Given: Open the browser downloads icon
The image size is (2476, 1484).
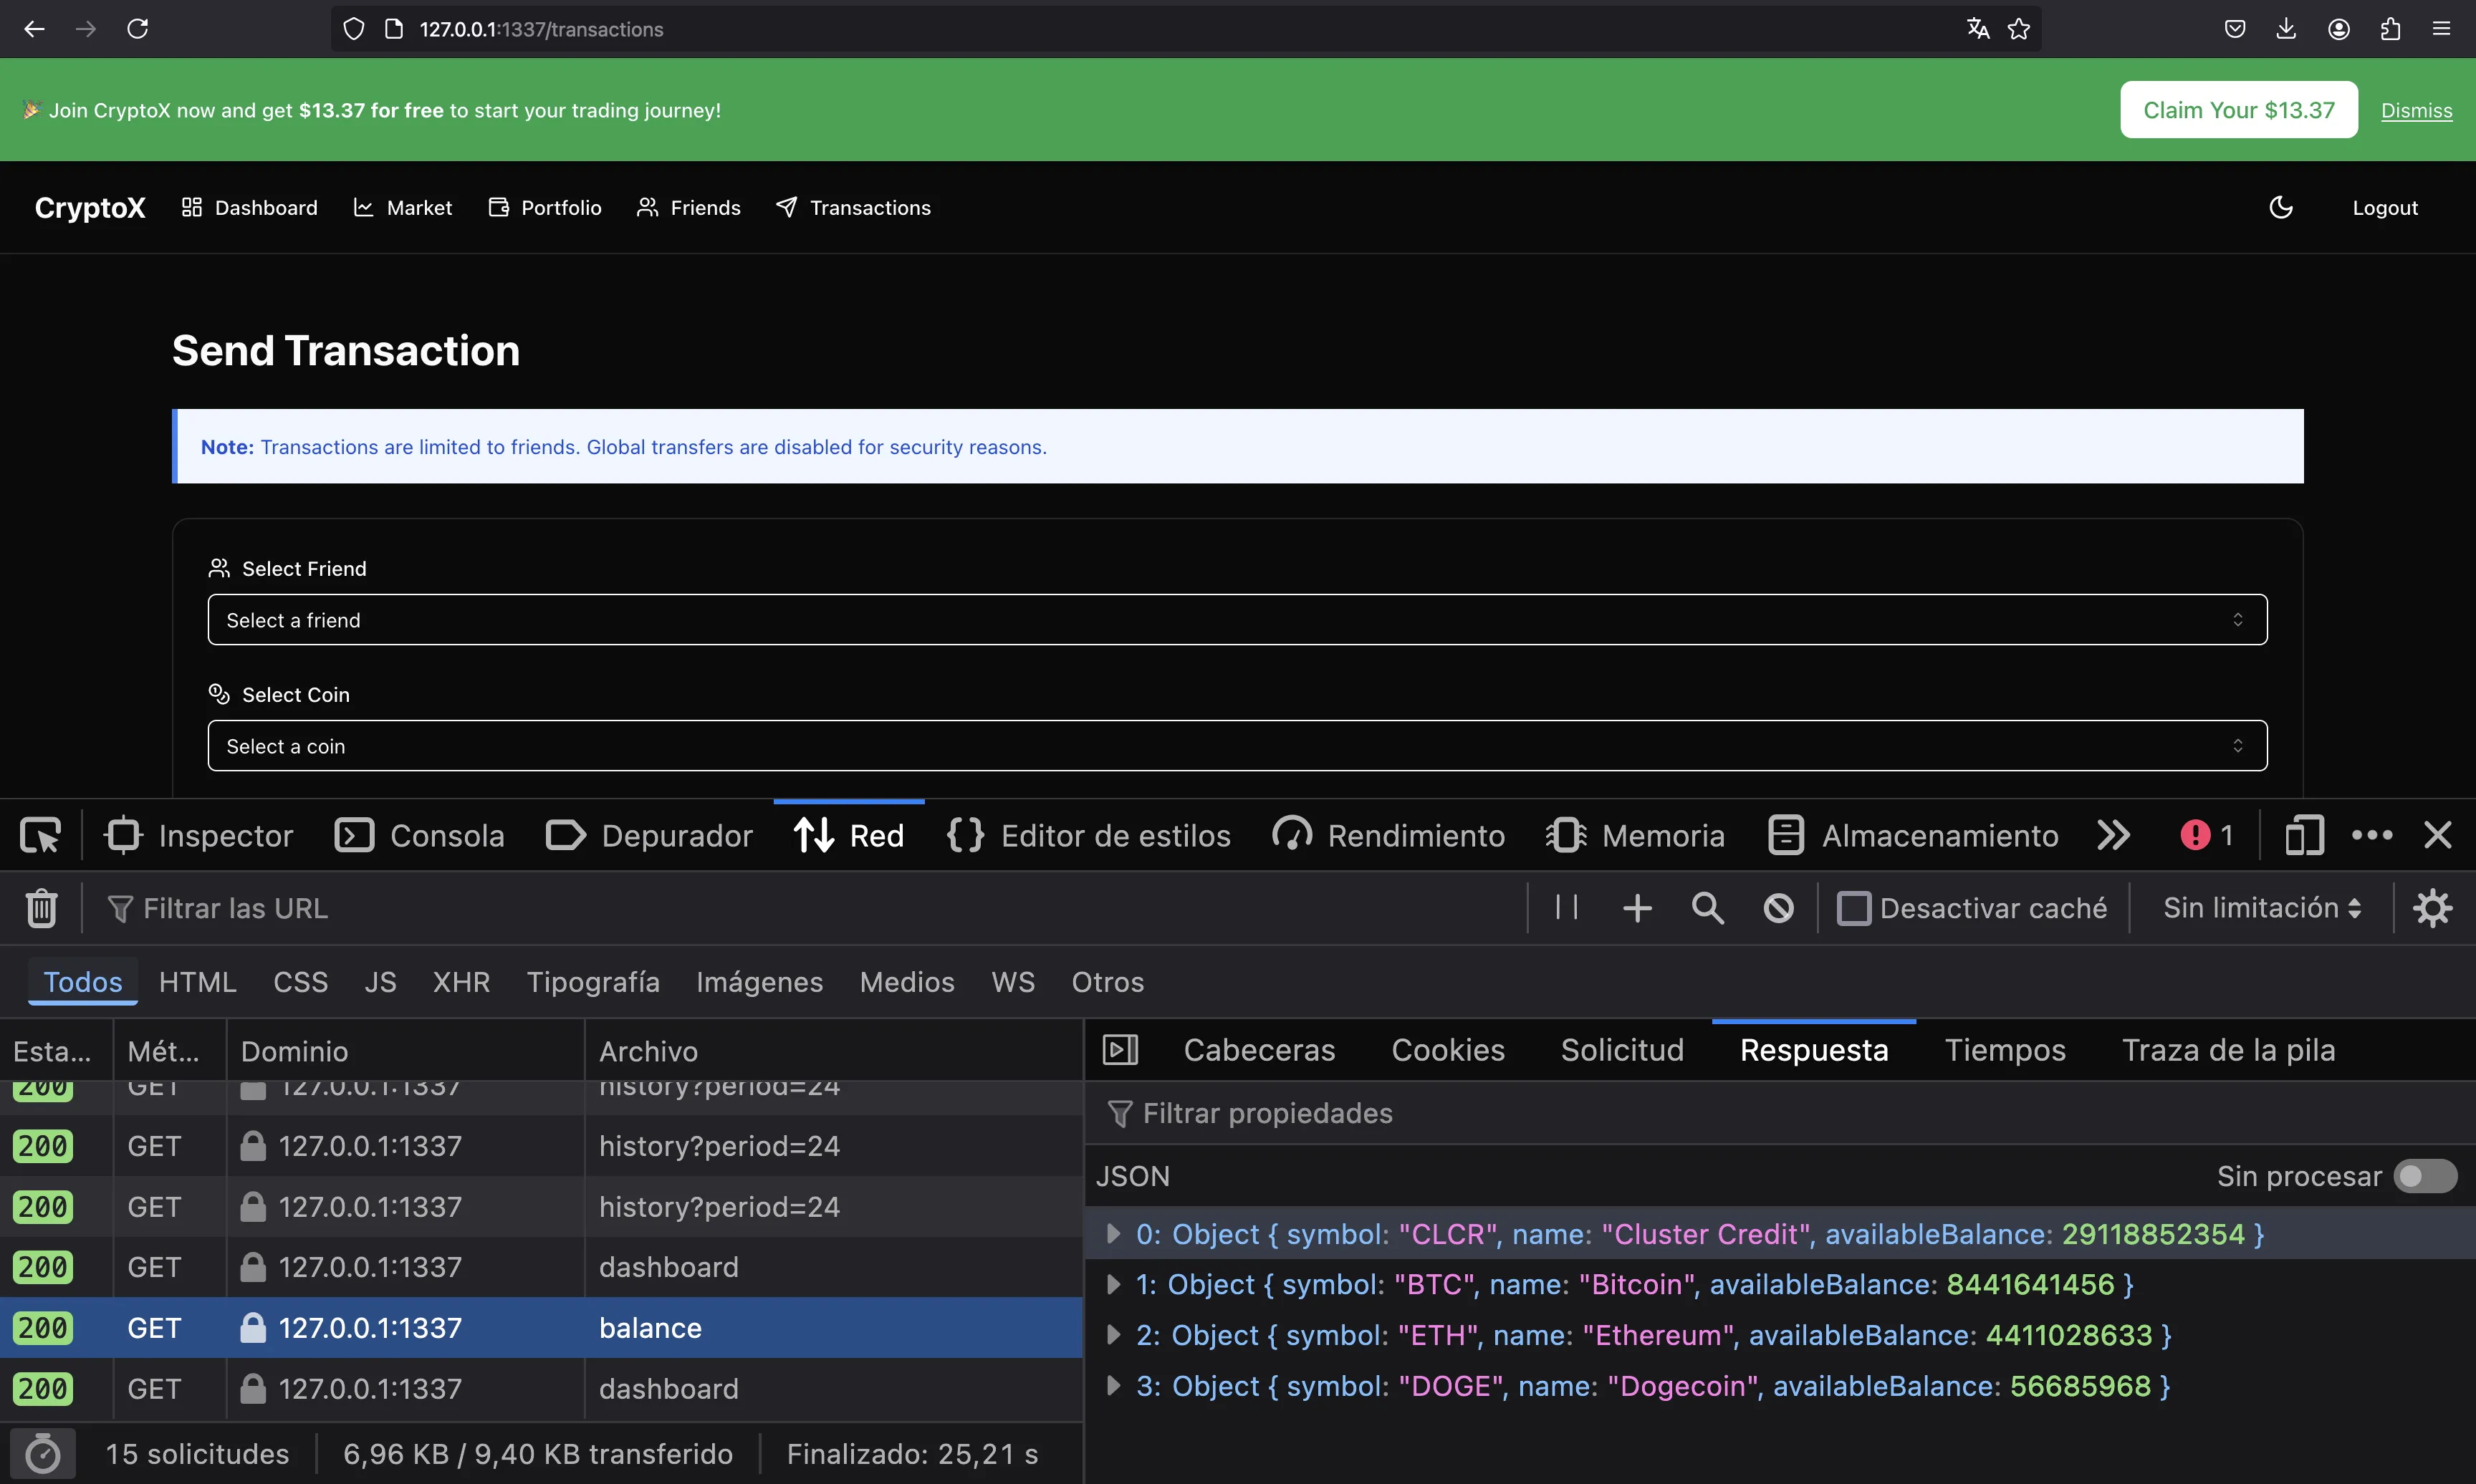Looking at the screenshot, I should click(x=2286, y=29).
